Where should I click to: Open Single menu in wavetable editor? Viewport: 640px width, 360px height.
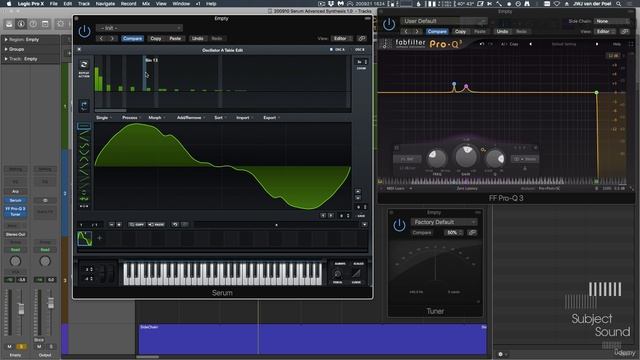point(104,118)
